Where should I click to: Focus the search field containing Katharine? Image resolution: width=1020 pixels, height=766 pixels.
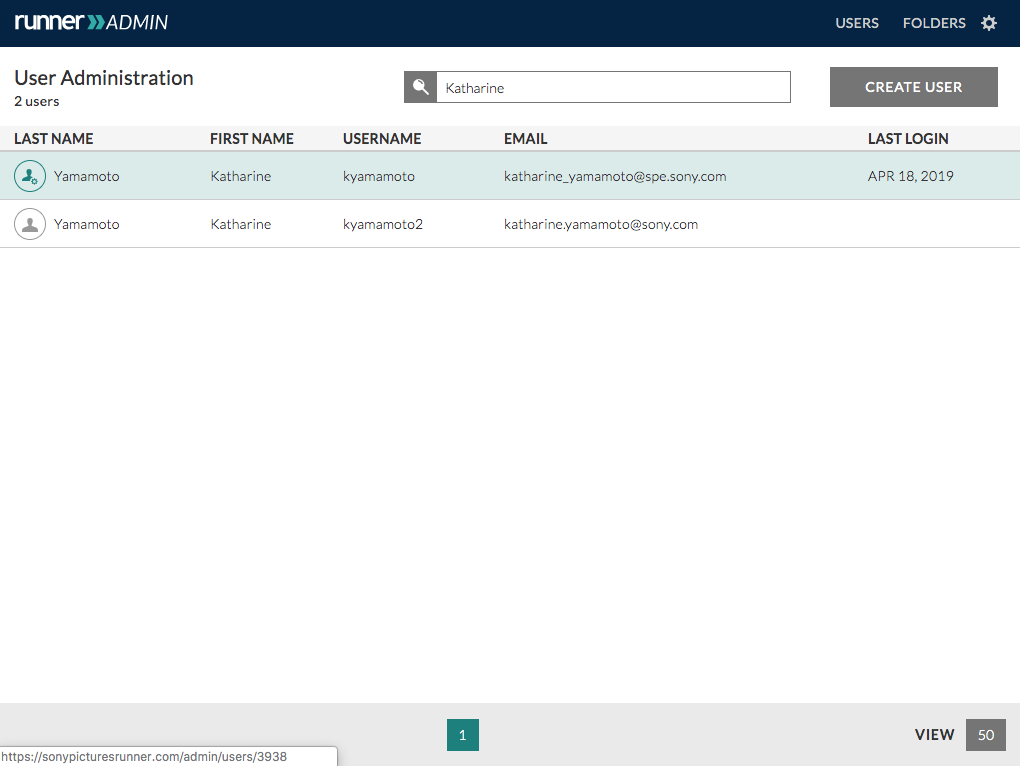[x=613, y=87]
